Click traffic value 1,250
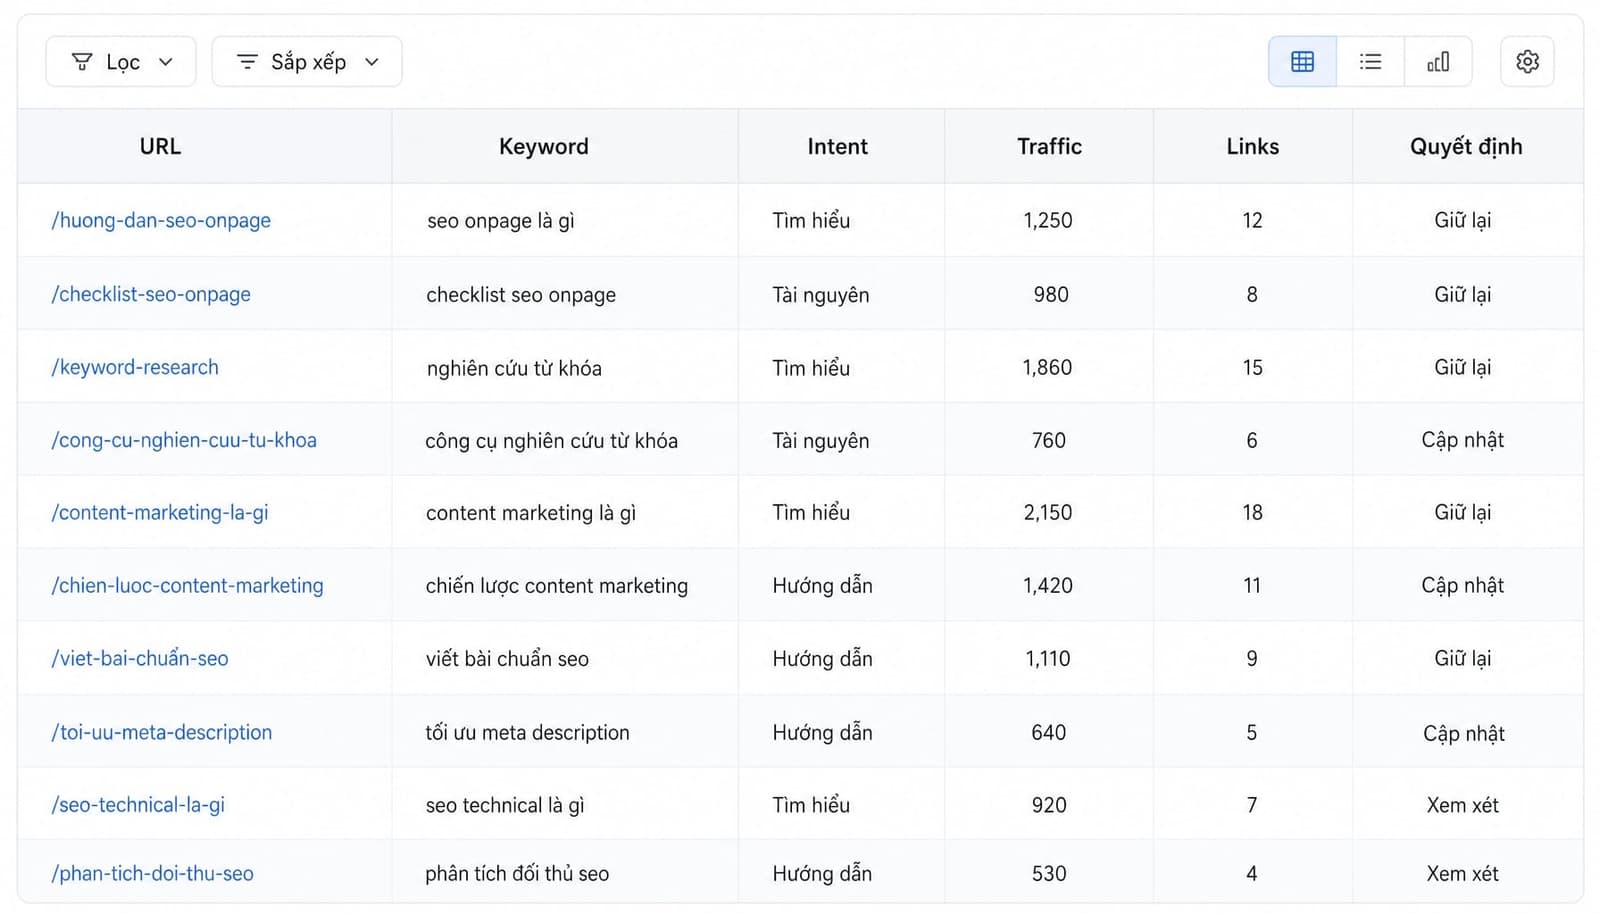Viewport: 1600px width, 914px height. (x=1048, y=220)
